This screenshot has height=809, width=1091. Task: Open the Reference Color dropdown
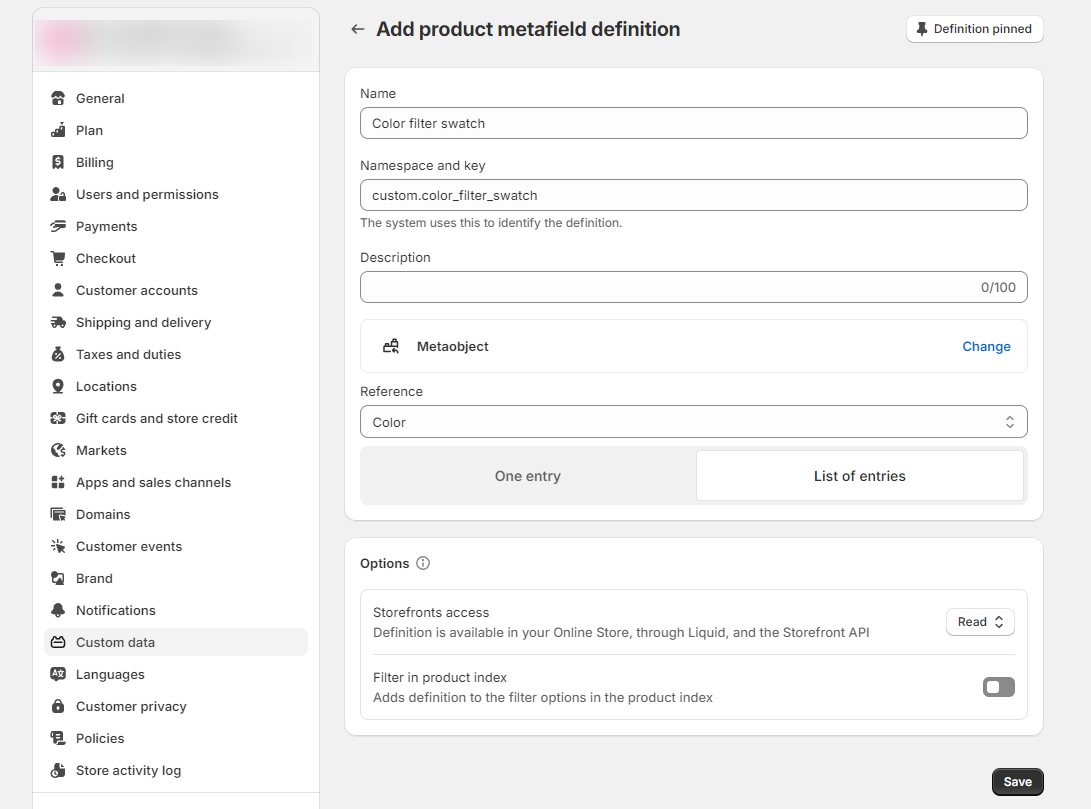click(693, 422)
